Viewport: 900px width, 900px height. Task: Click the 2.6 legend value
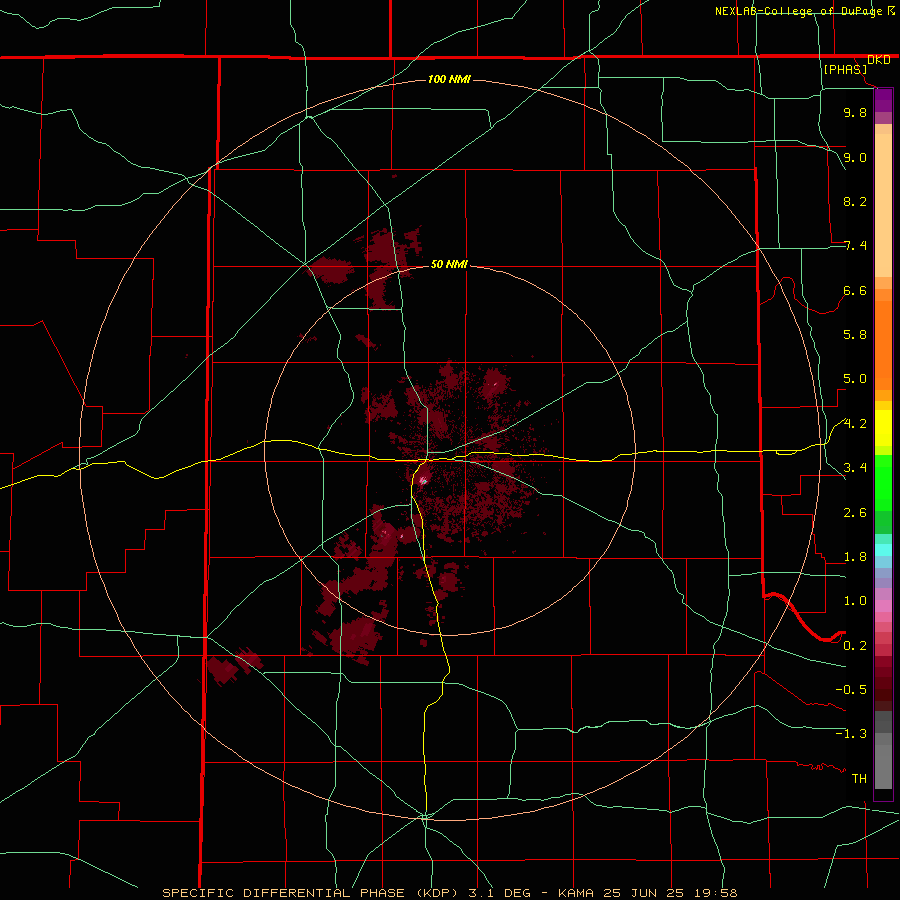pyautogui.click(x=855, y=513)
